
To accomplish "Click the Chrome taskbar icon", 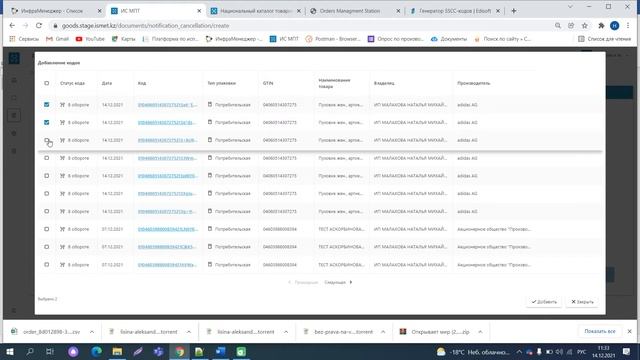I will point(180,351).
